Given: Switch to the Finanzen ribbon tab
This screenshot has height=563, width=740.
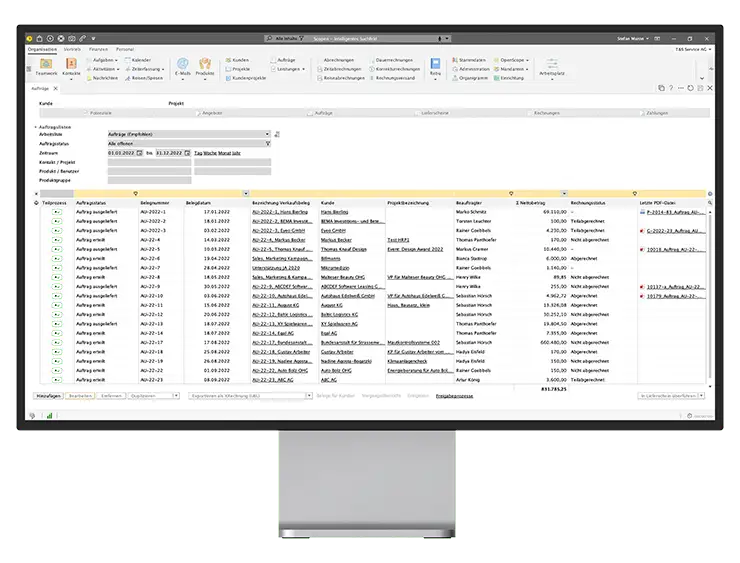Looking at the screenshot, I should [98, 48].
